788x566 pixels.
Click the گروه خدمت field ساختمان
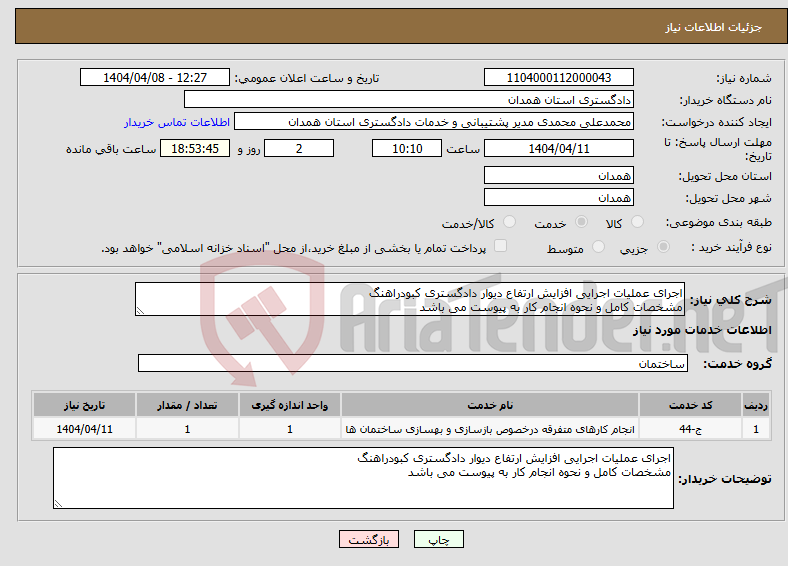pyautogui.click(x=413, y=363)
